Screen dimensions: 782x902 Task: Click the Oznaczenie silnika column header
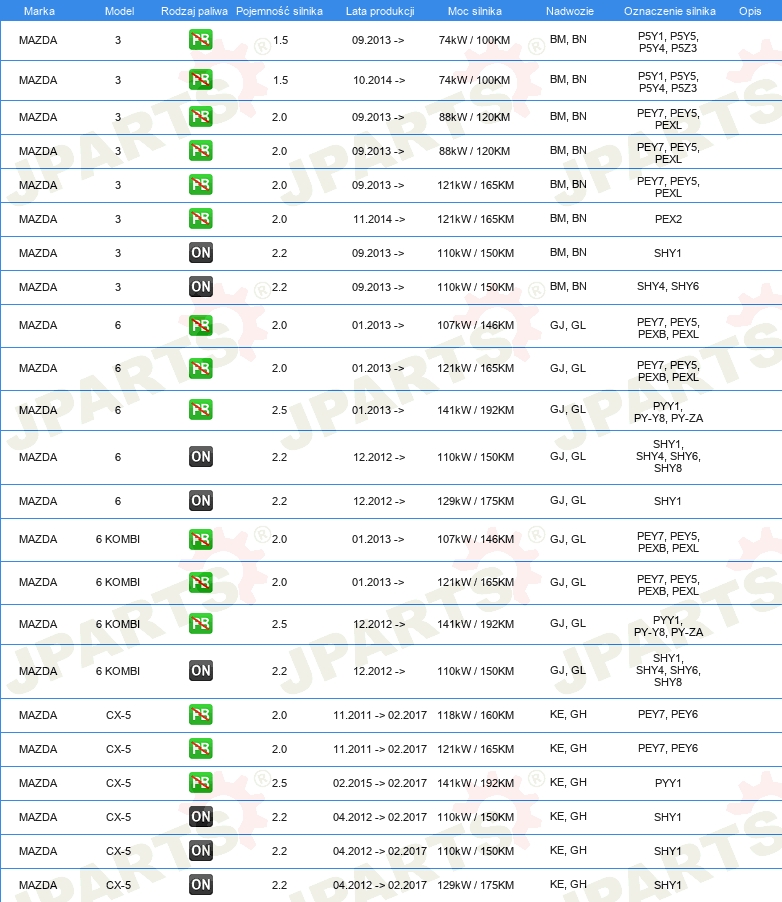pyautogui.click(x=670, y=11)
